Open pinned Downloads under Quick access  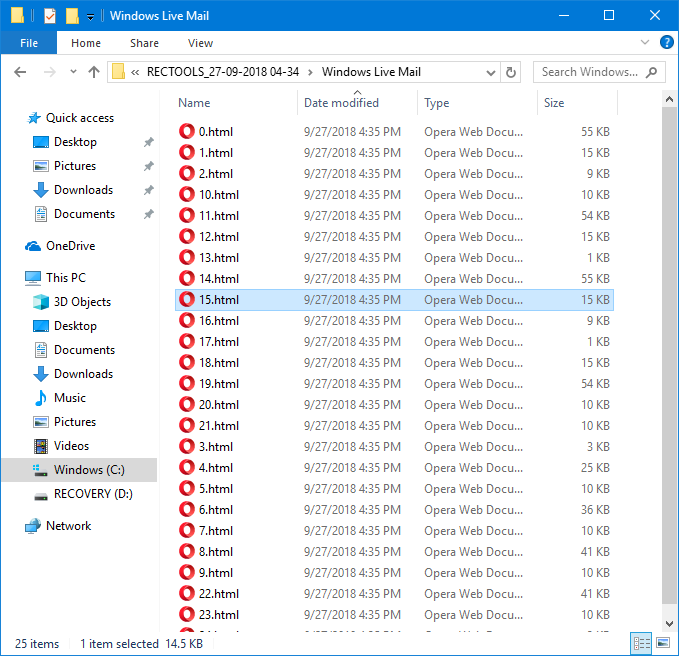coord(83,190)
